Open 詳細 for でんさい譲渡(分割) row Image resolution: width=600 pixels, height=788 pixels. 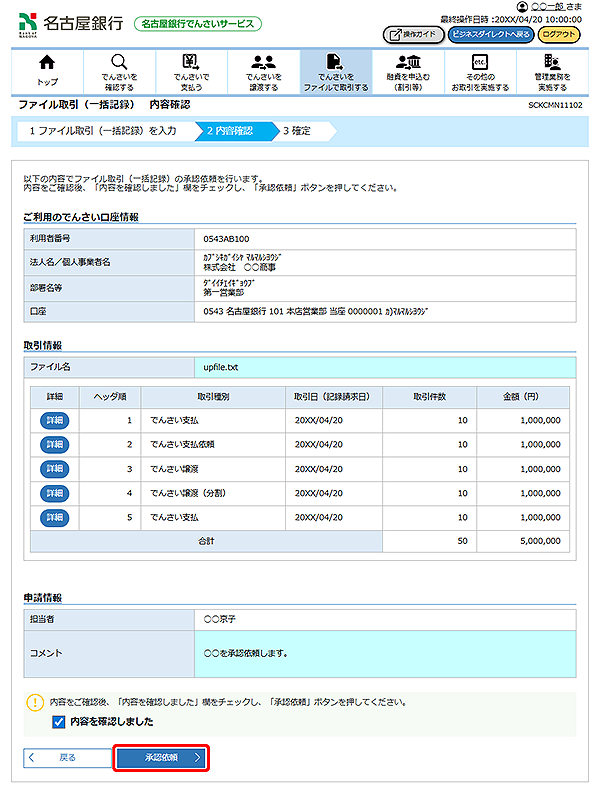pos(55,493)
